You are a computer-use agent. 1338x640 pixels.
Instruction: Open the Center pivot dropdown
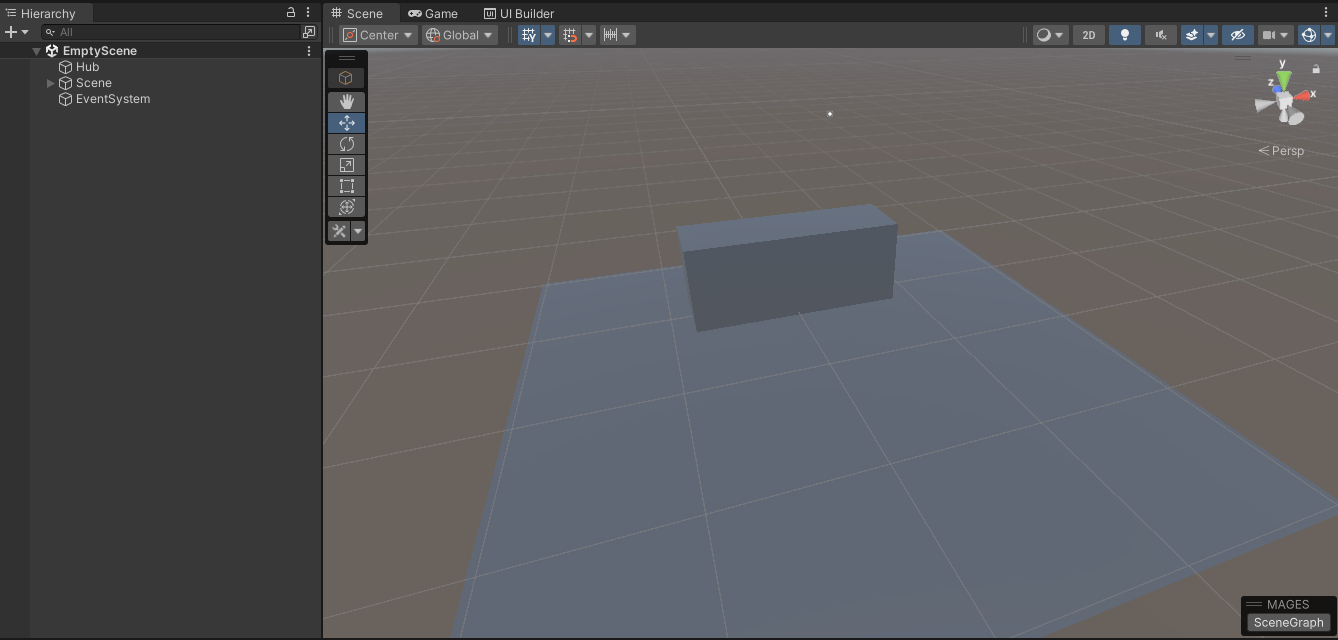pyautogui.click(x=377, y=34)
